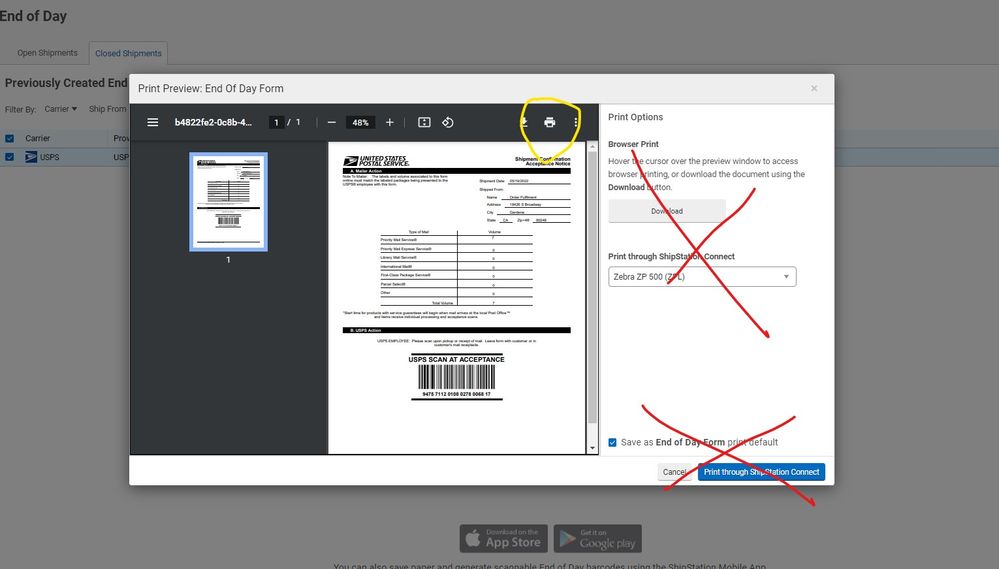Click the printer icon in PDF toolbar
The image size is (999, 569).
click(549, 122)
